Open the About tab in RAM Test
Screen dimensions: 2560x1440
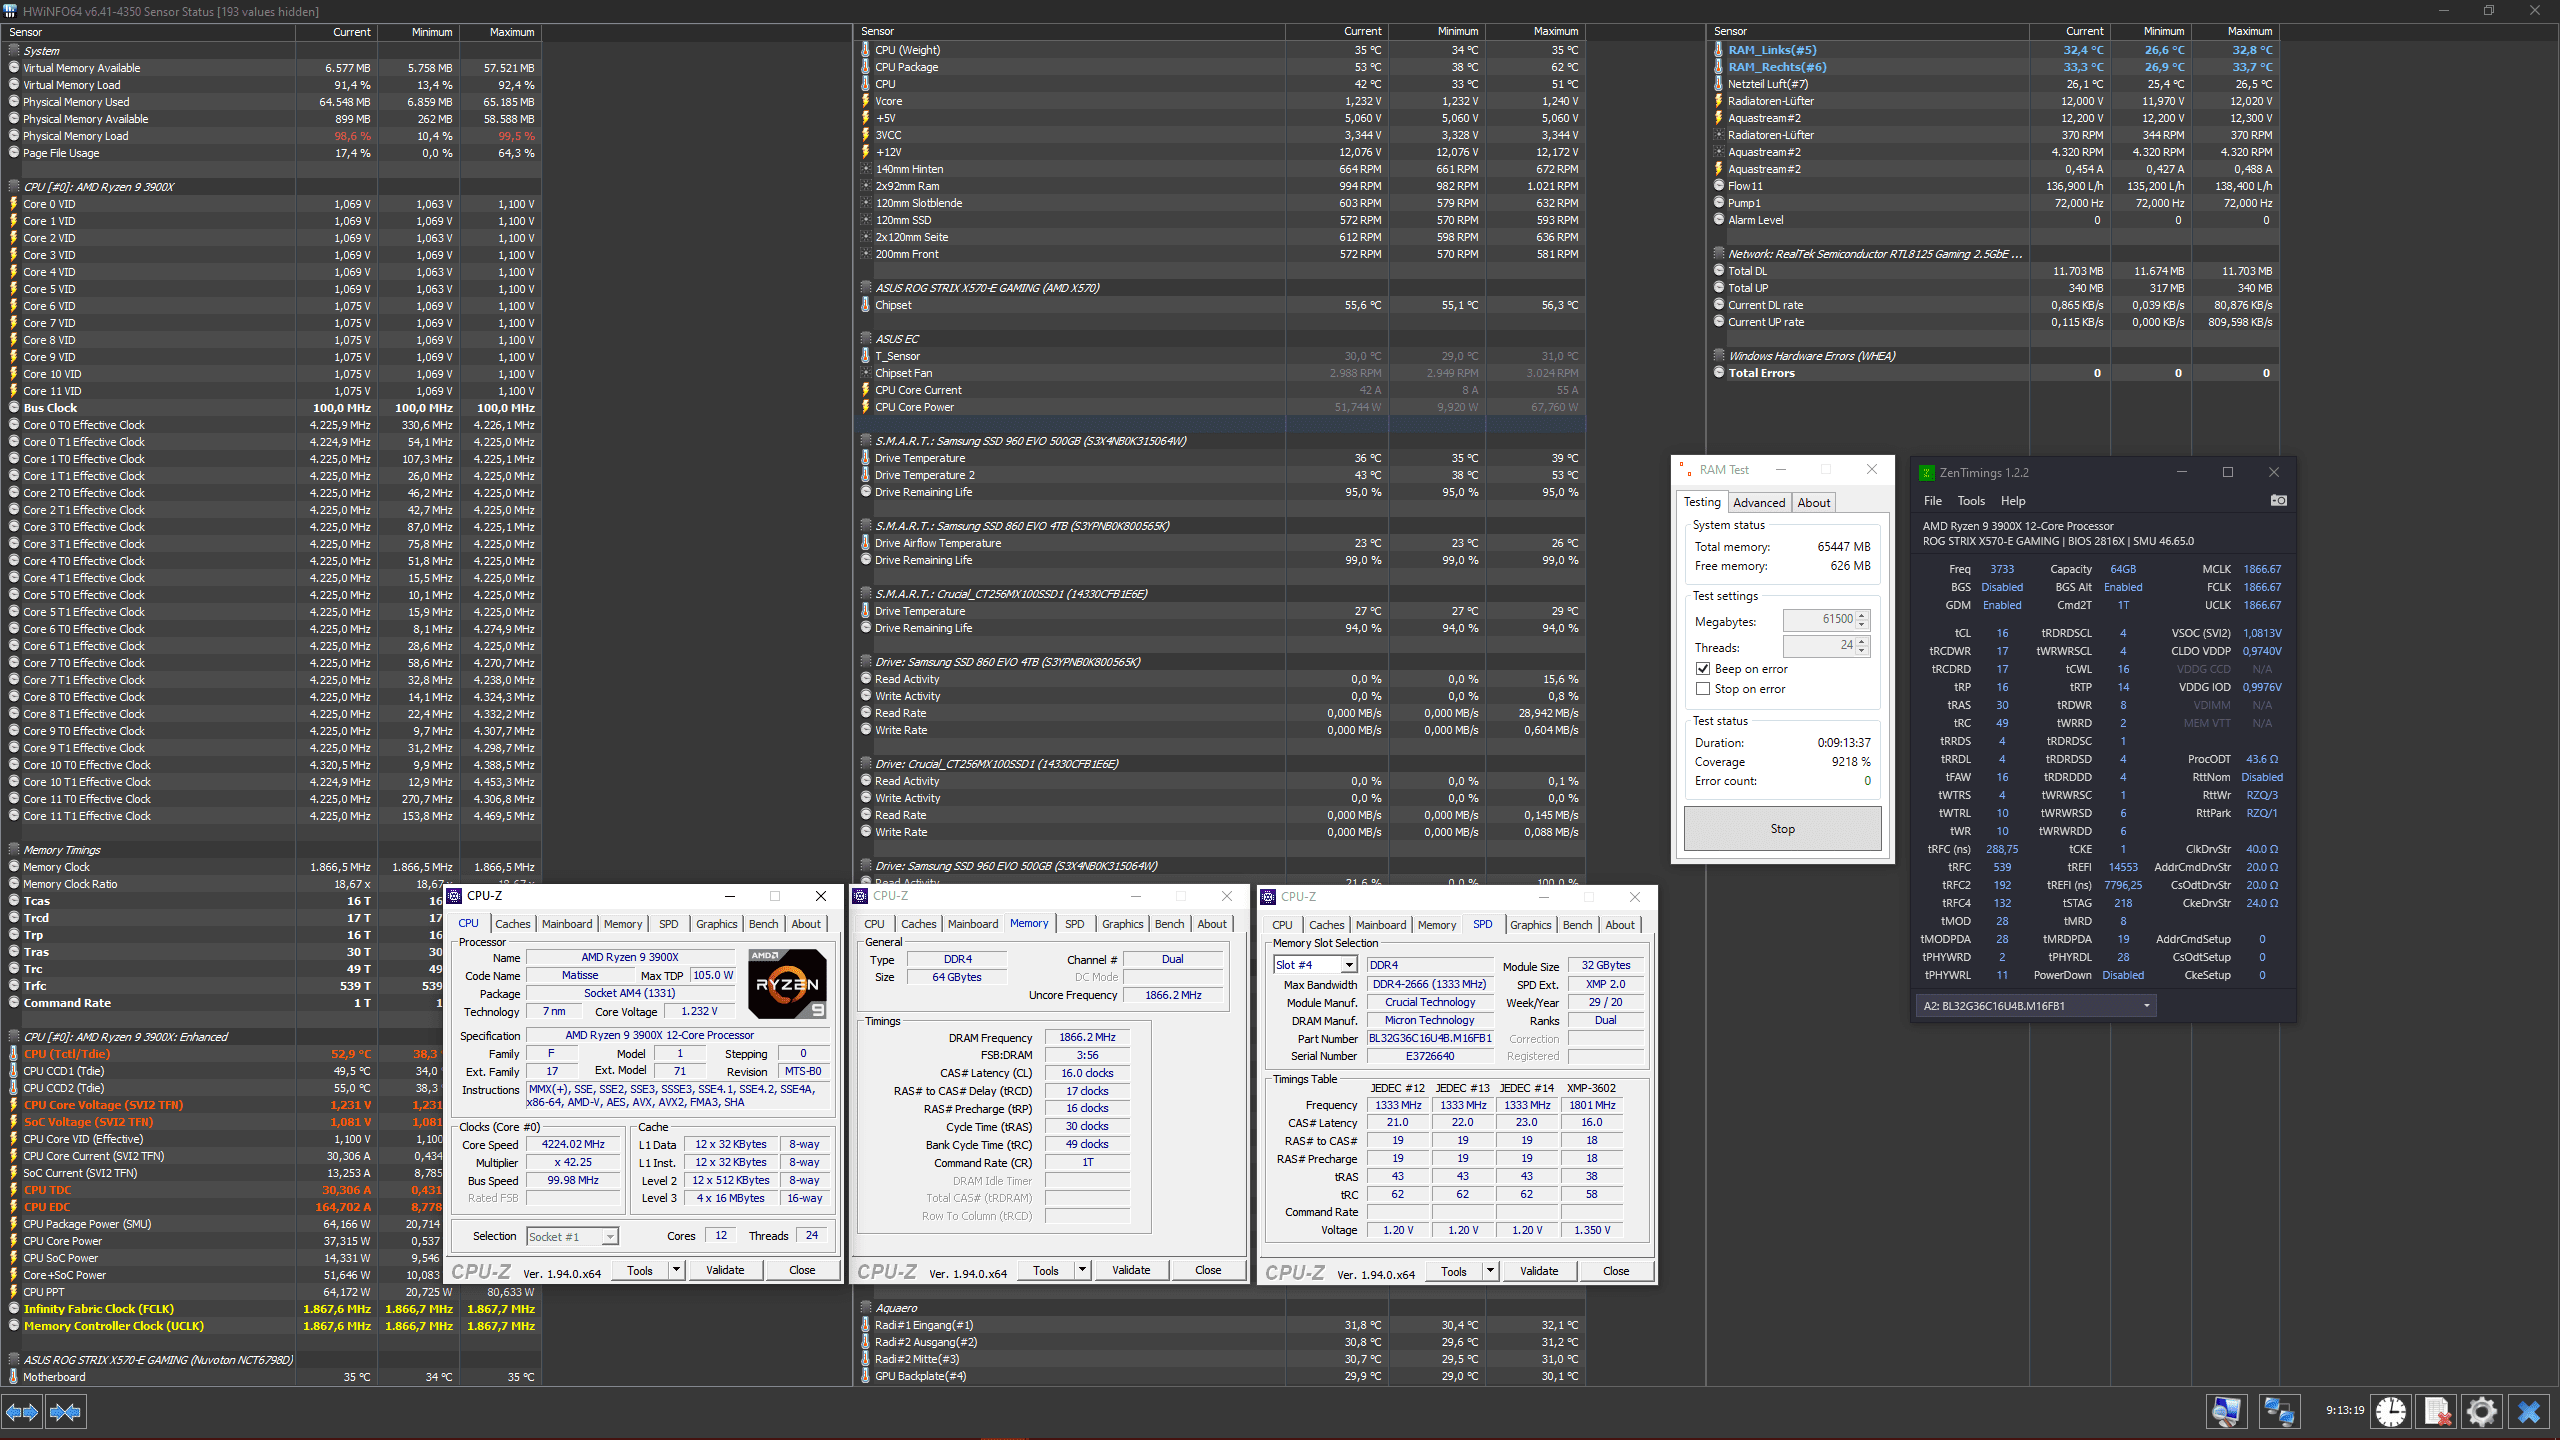1814,503
